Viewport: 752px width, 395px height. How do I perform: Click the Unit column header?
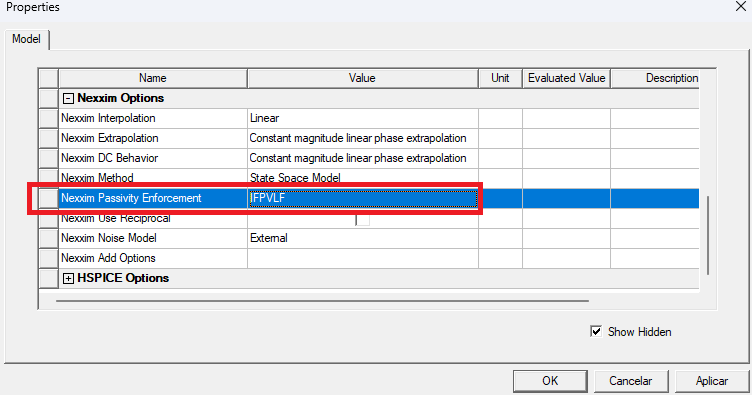click(x=500, y=78)
